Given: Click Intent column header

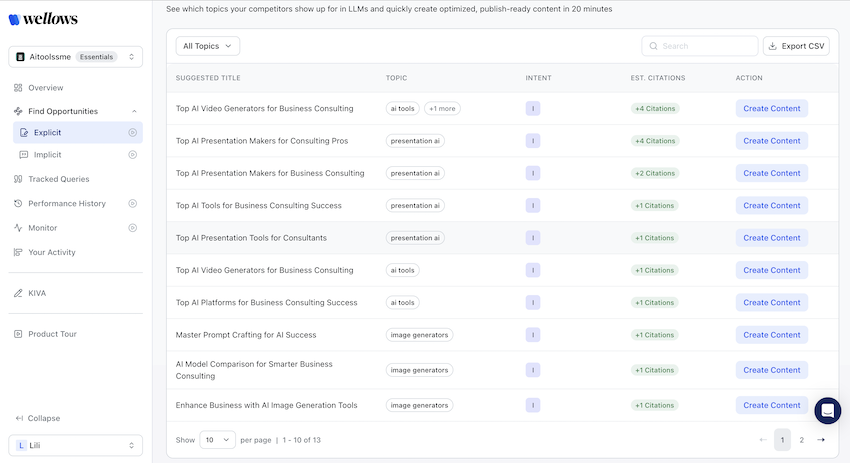Looking at the screenshot, I should pyautogui.click(x=538, y=78).
